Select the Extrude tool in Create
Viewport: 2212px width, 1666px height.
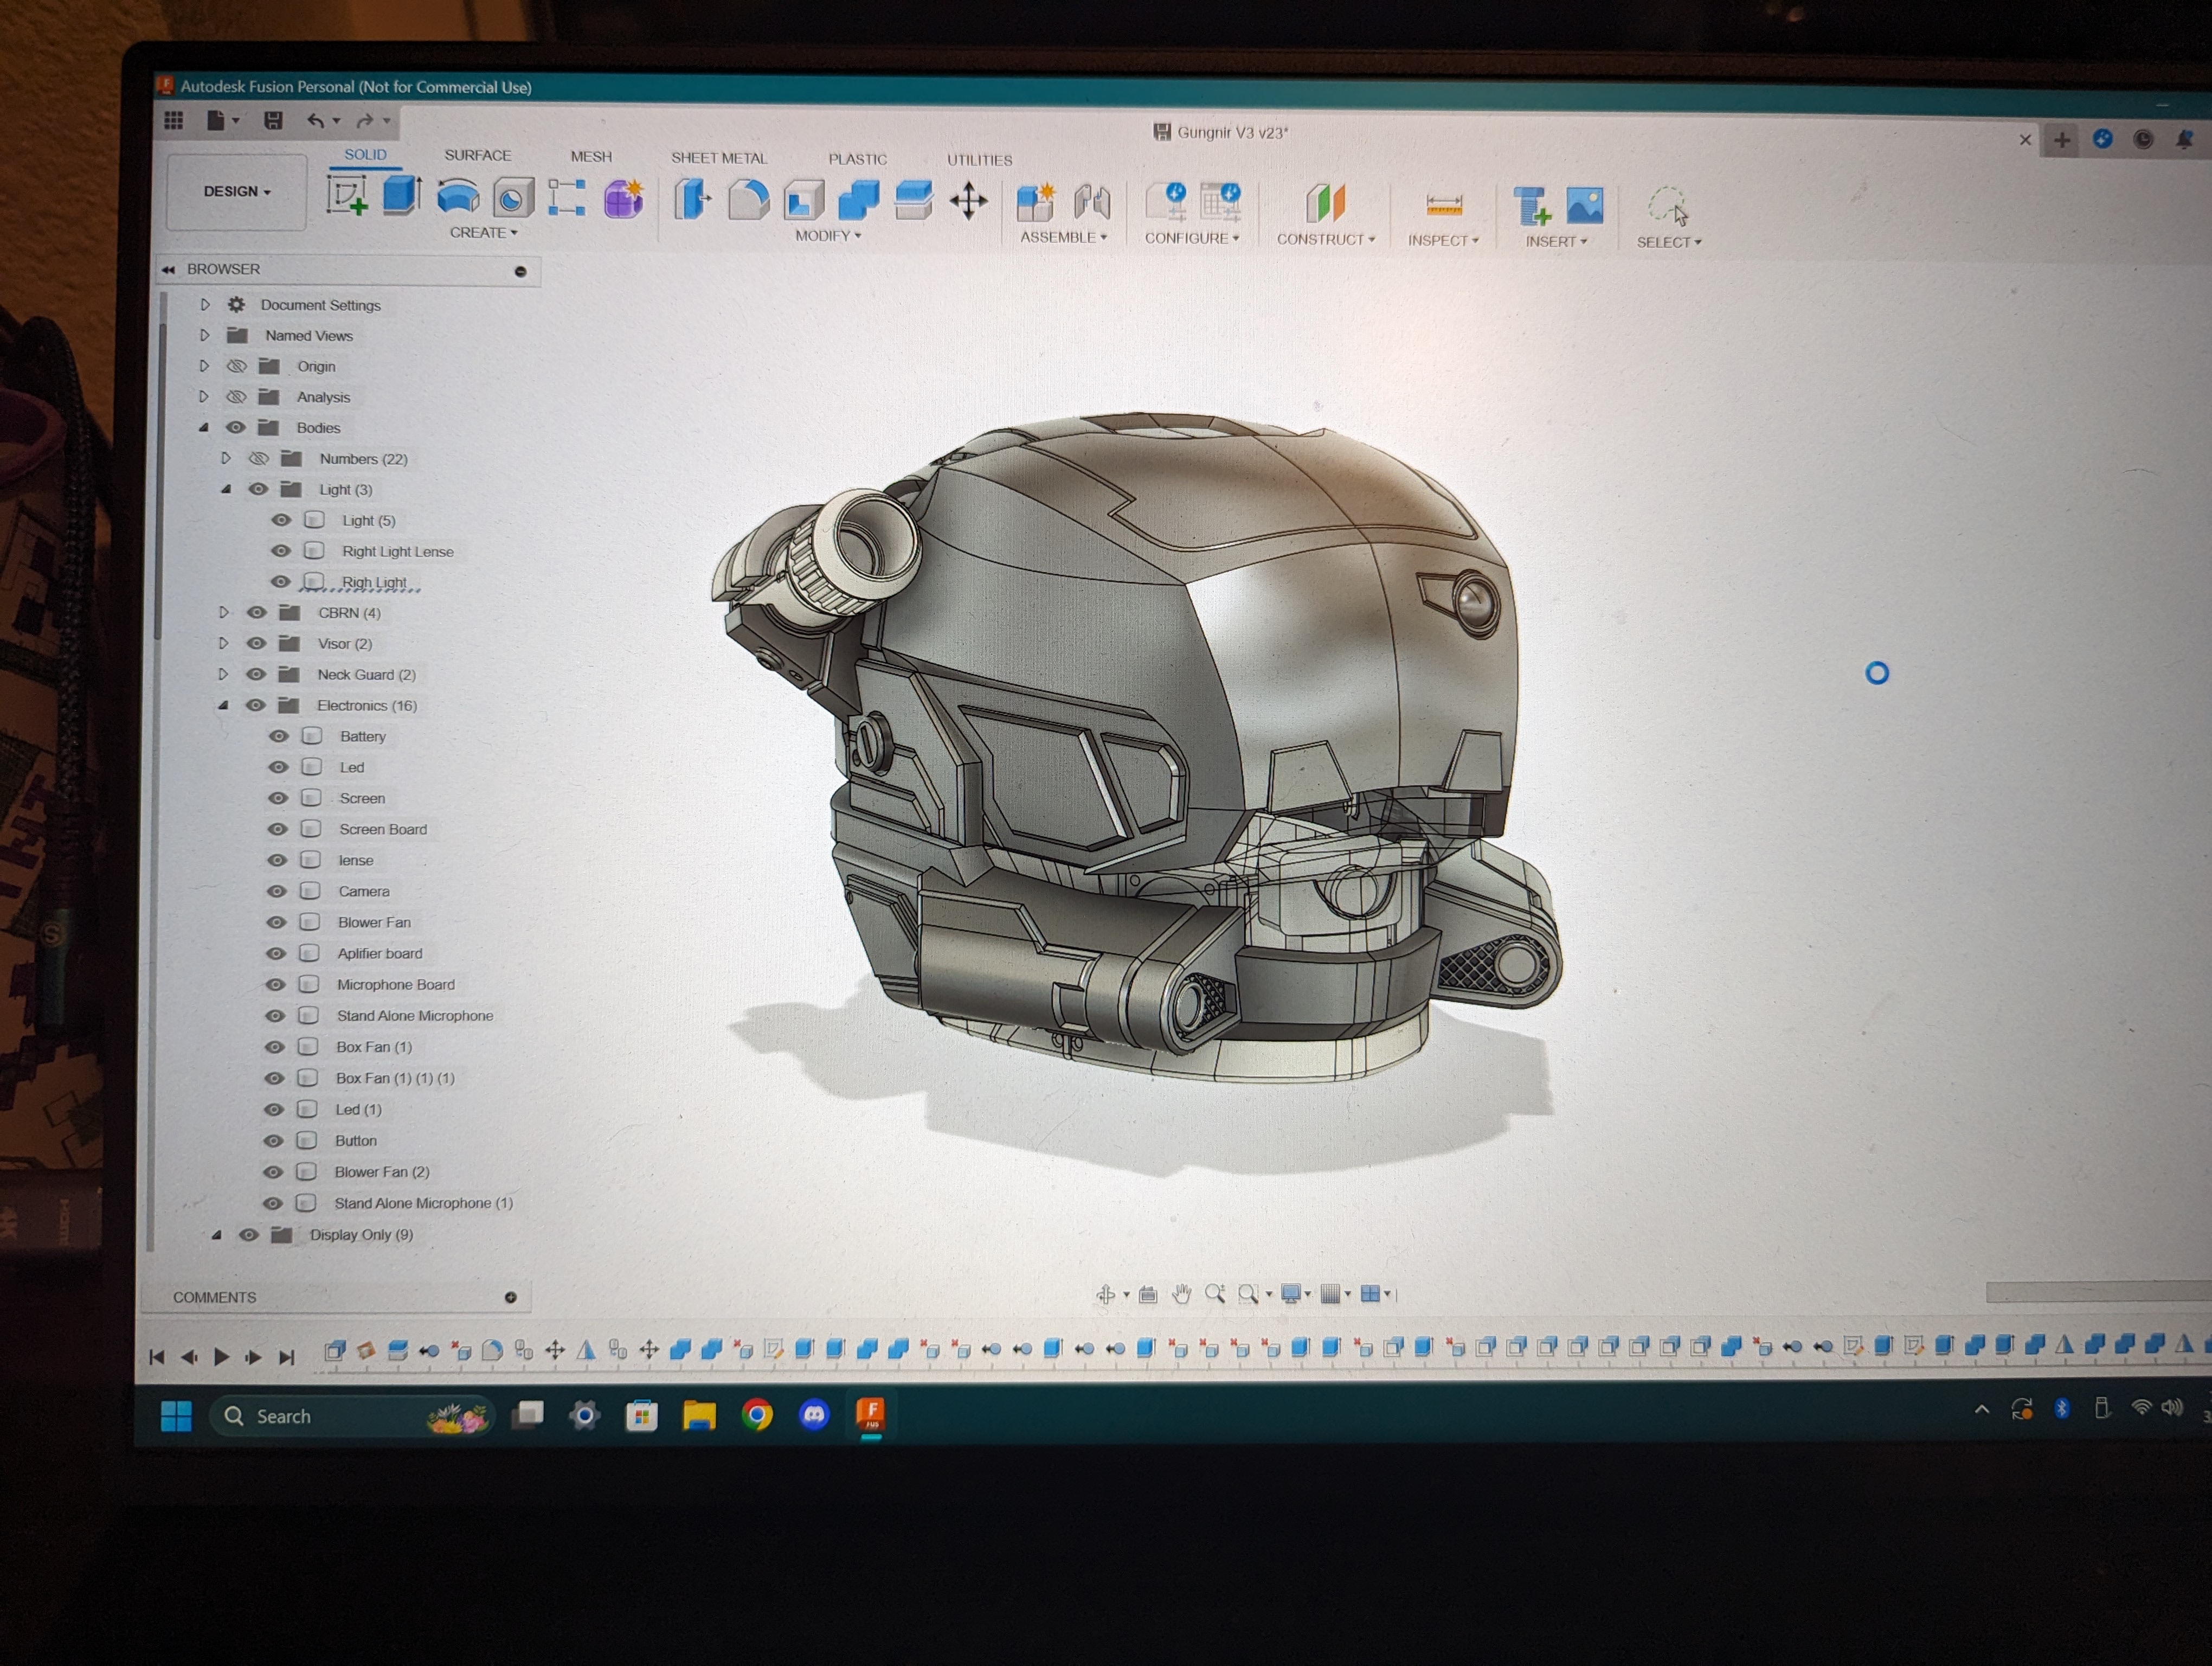pos(401,195)
